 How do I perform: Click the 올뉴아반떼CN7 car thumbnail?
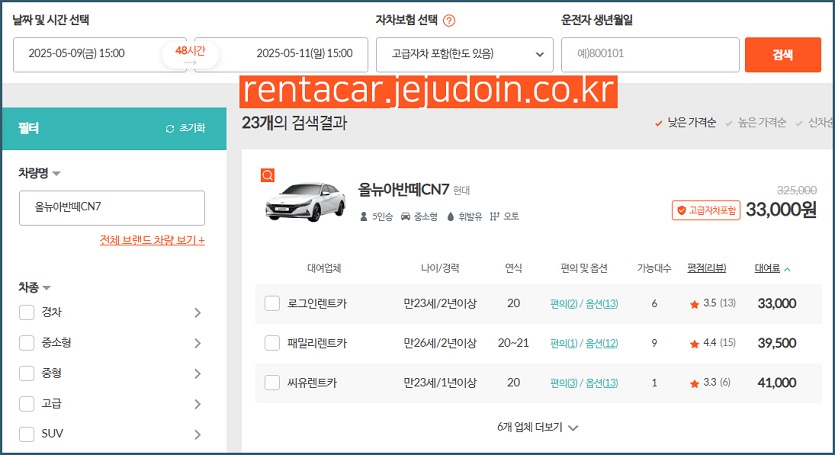point(306,202)
